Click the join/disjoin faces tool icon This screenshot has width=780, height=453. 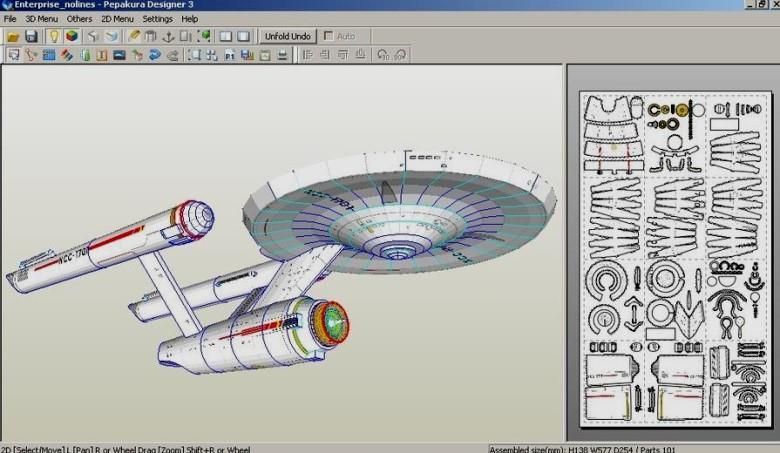(x=31, y=55)
